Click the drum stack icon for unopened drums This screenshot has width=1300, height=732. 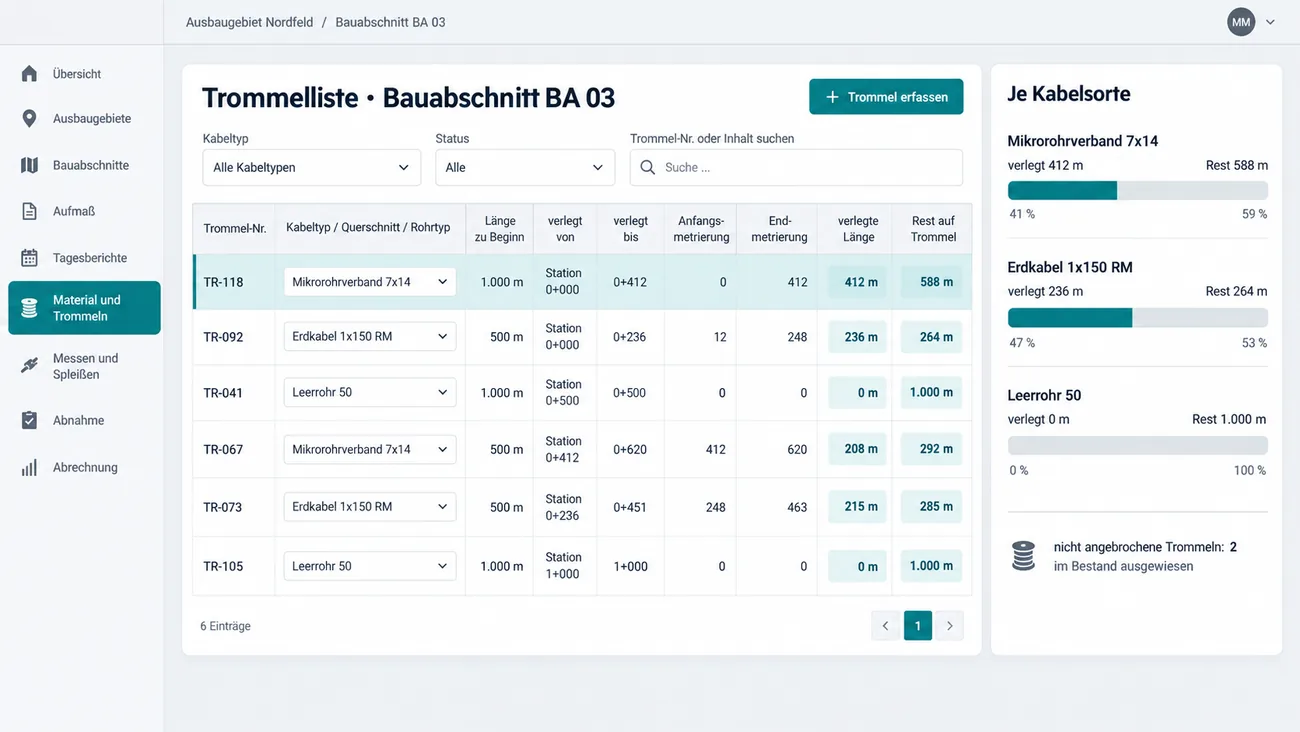[1023, 556]
